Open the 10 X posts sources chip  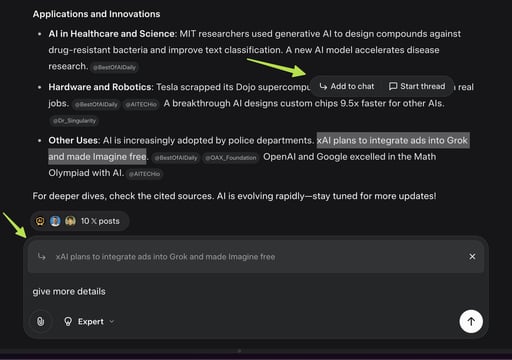point(80,221)
